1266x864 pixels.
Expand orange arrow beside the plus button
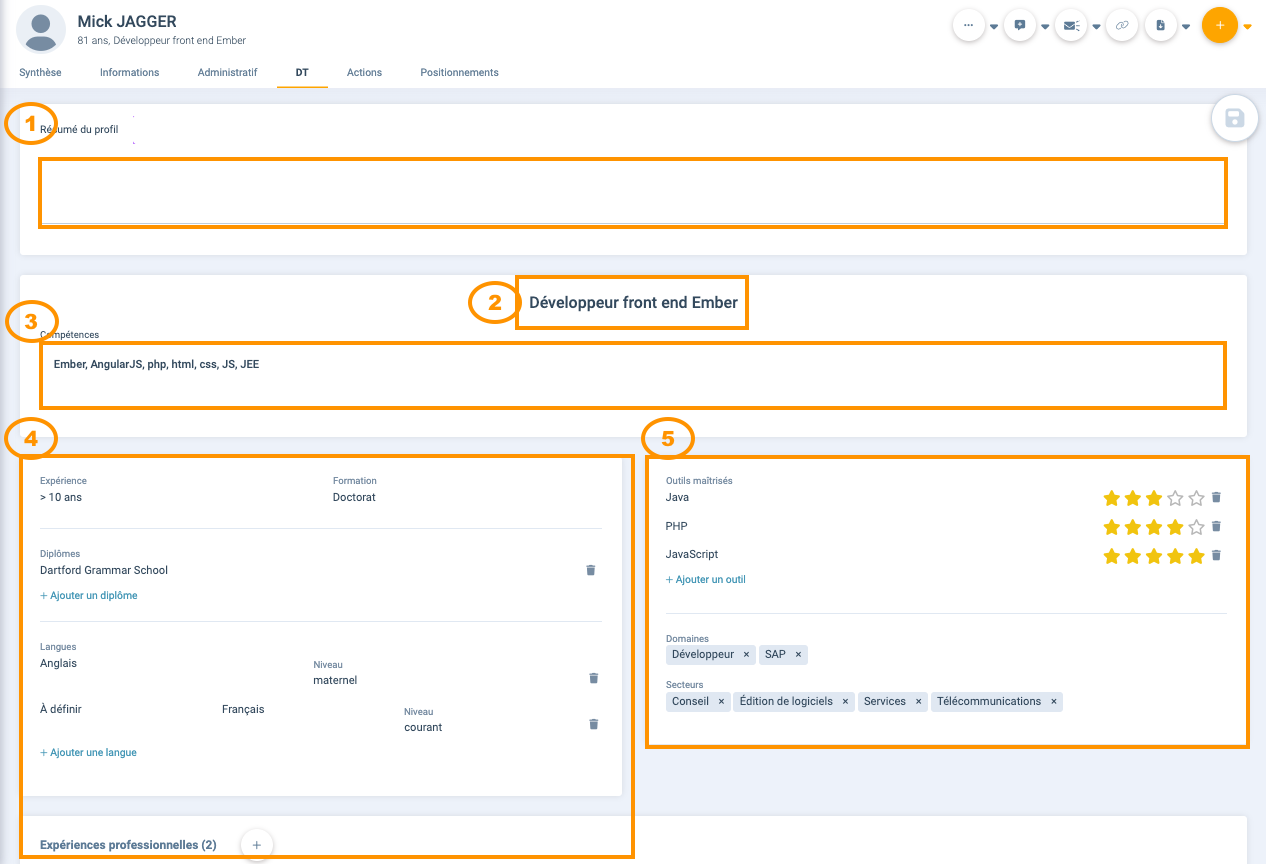1247,27
